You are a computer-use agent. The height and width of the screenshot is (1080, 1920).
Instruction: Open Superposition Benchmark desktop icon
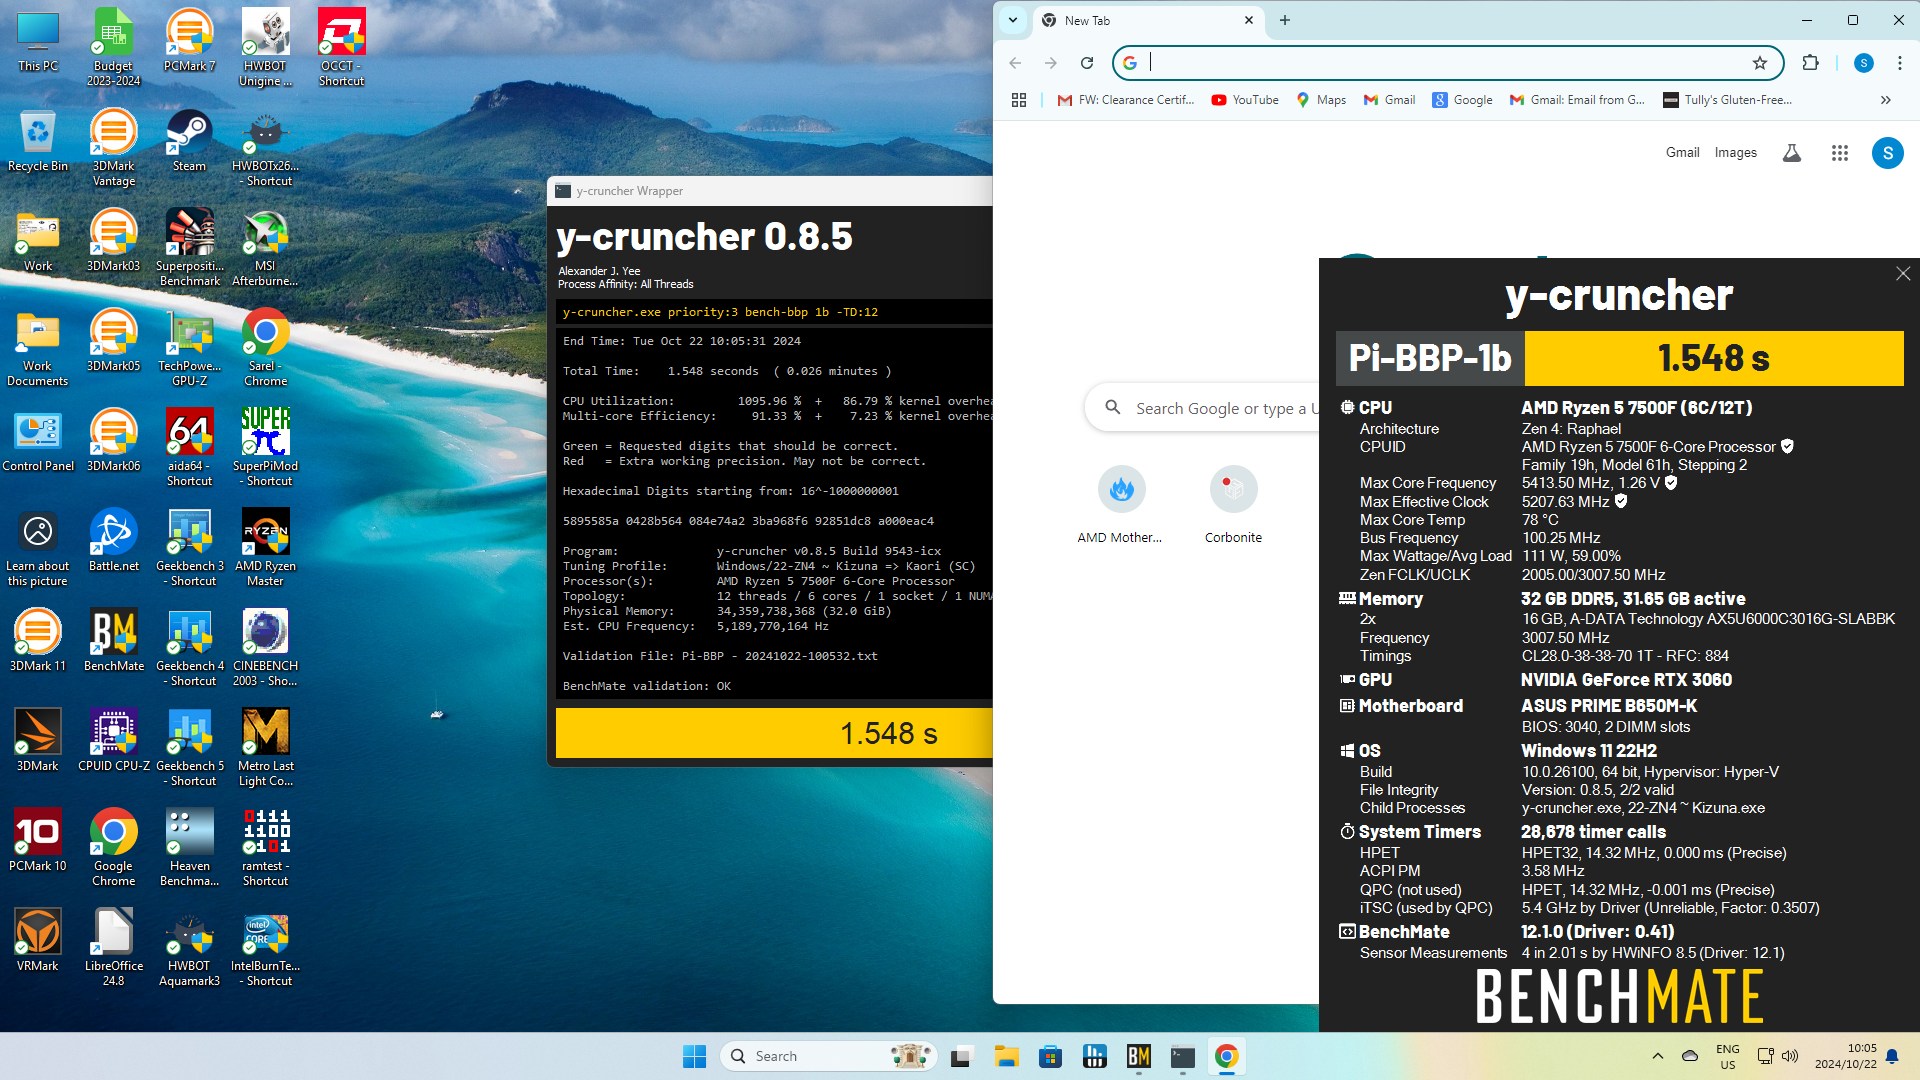pos(189,247)
